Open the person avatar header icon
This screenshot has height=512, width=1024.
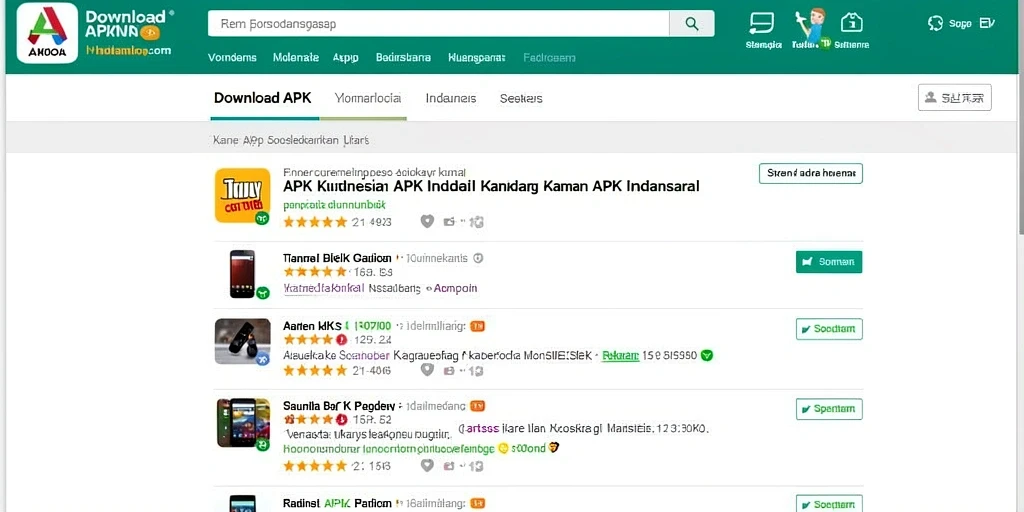coord(810,29)
